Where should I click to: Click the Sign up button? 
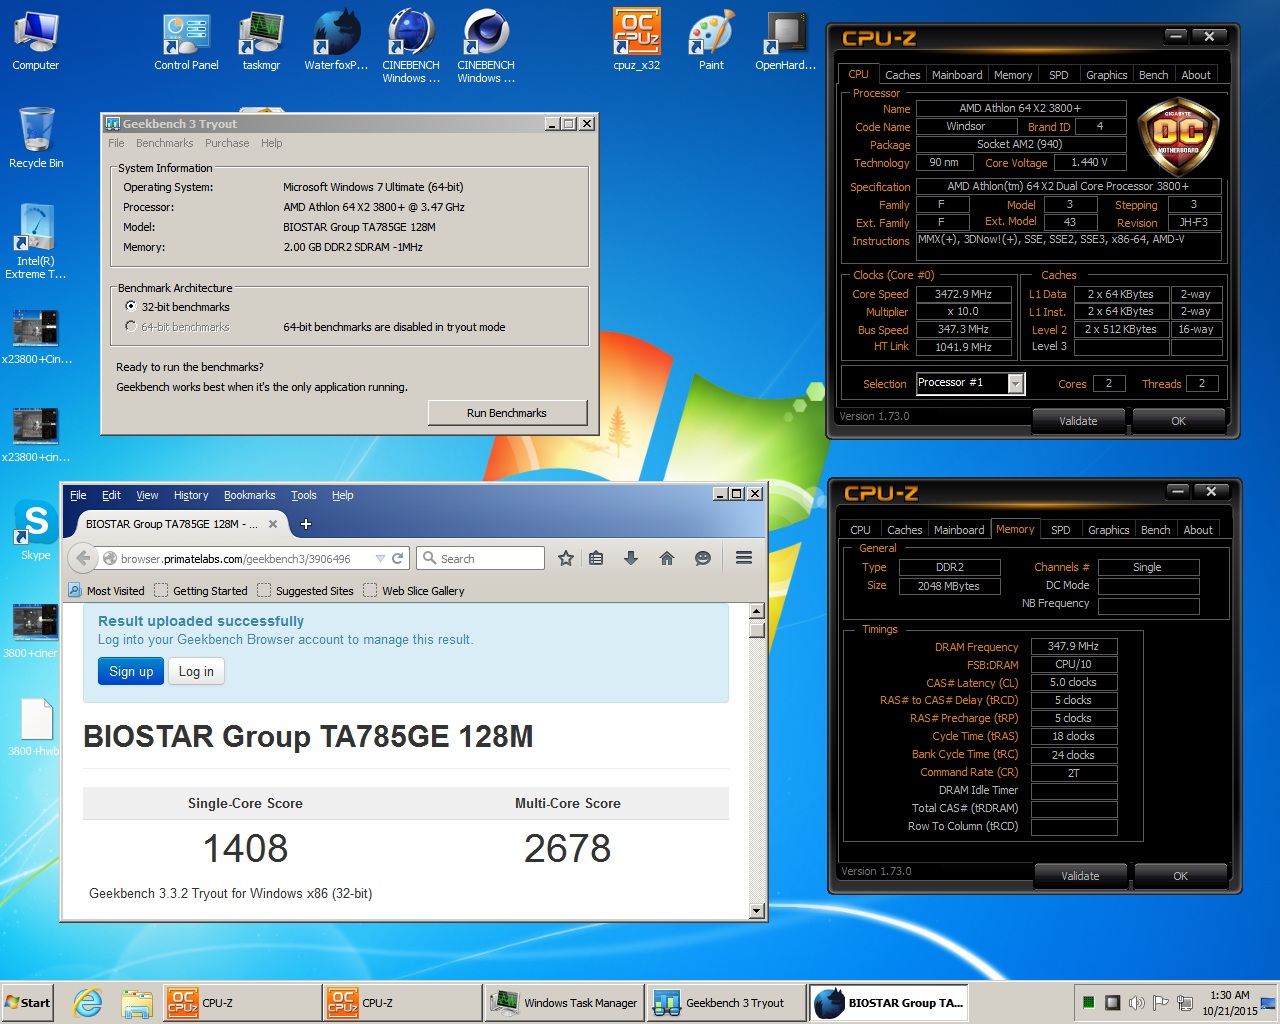pyautogui.click(x=131, y=671)
